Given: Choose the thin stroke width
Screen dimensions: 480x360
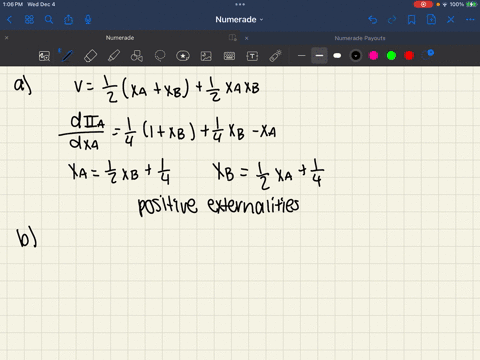Looking at the screenshot, I should [x=302, y=56].
